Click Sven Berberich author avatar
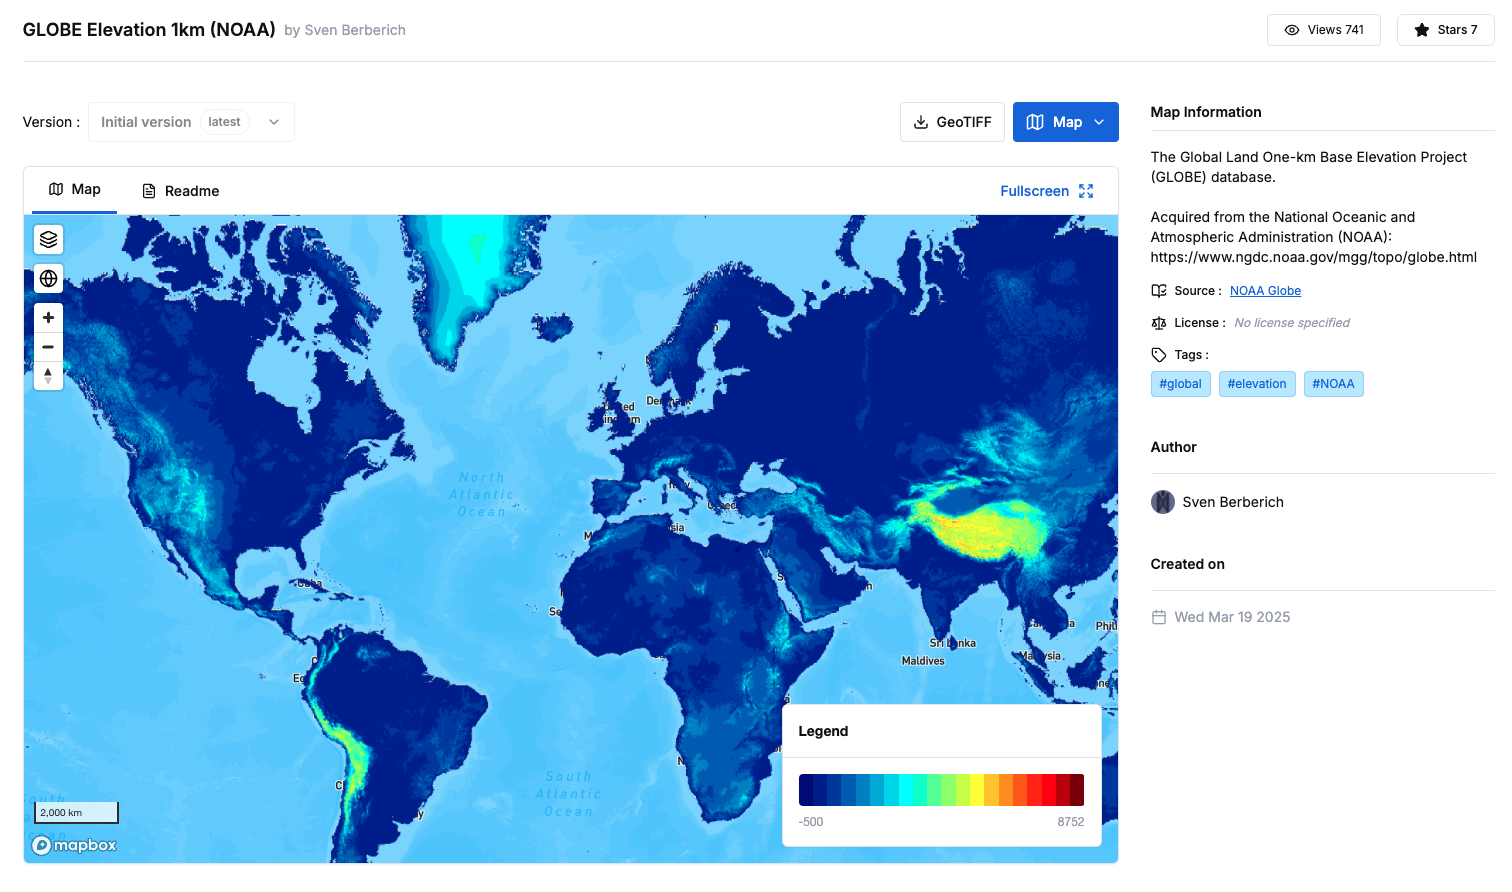The image size is (1512, 892). point(1163,502)
